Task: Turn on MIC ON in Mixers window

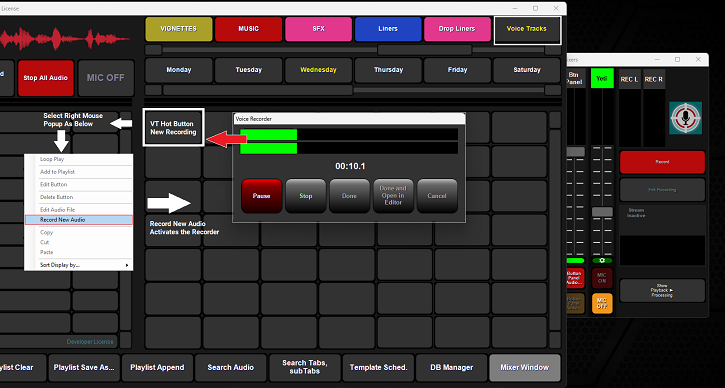Action: tap(602, 278)
